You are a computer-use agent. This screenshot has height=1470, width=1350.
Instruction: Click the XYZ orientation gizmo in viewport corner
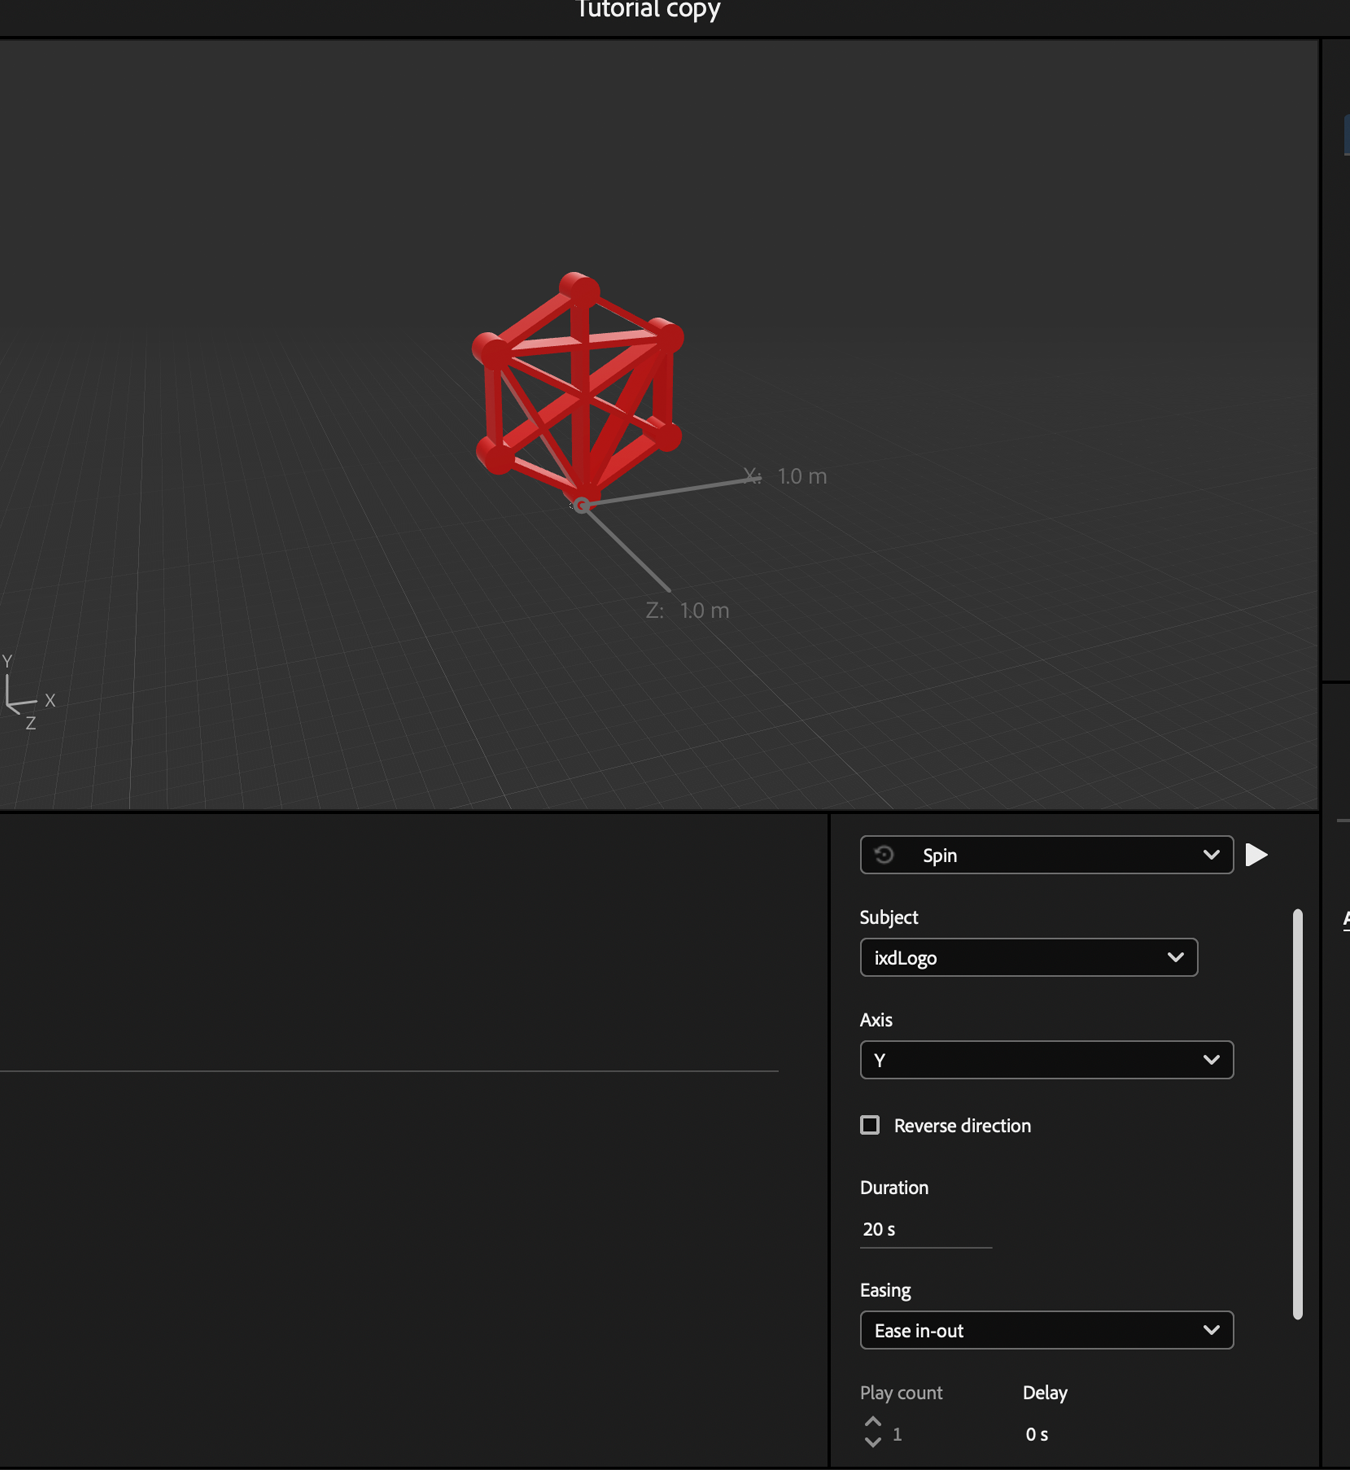click(22, 695)
